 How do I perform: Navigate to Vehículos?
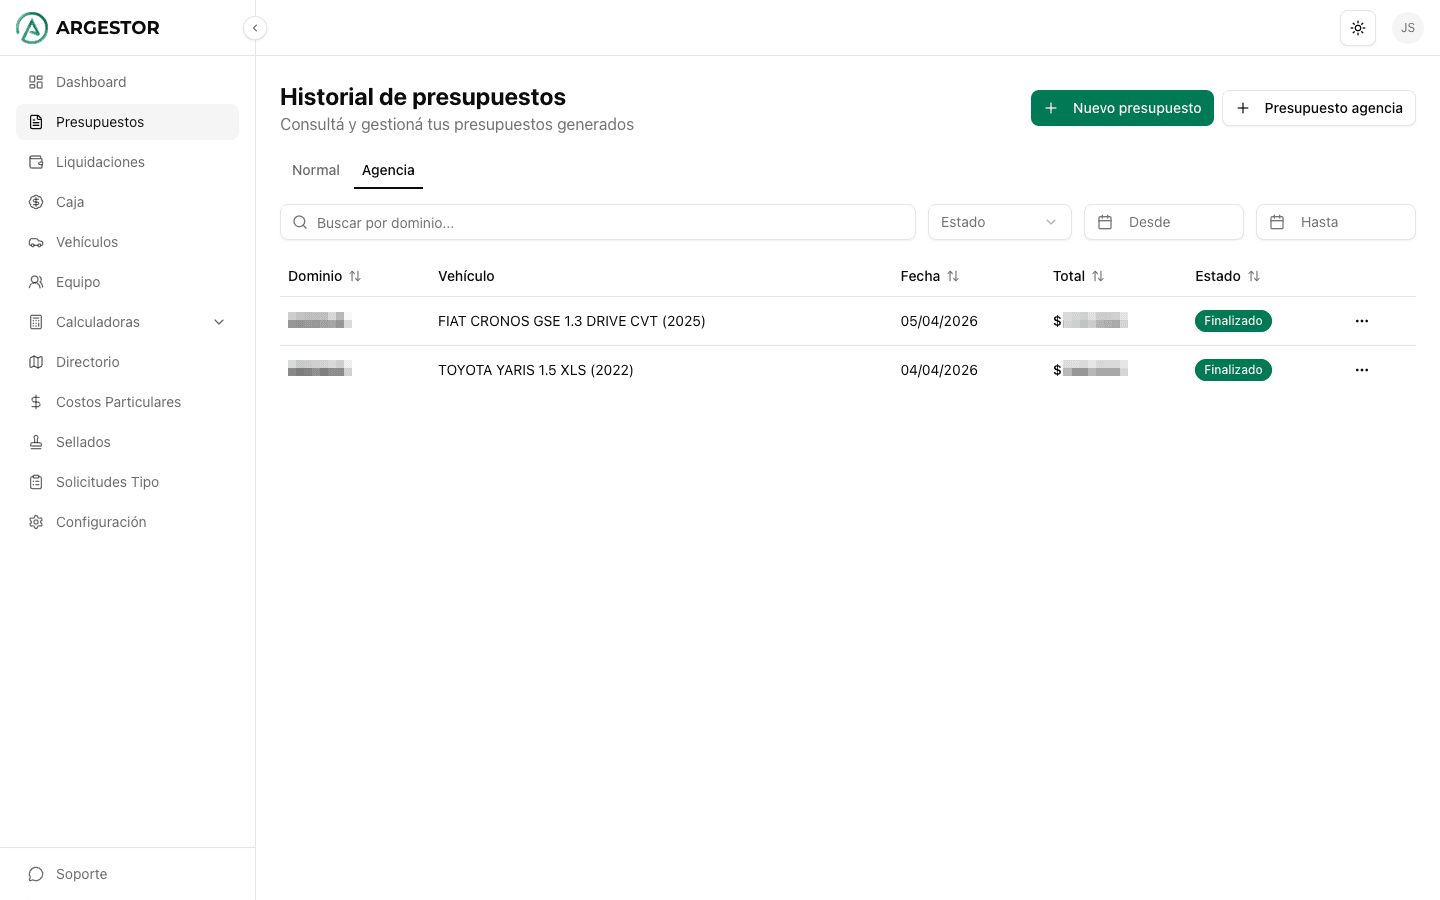tap(86, 242)
